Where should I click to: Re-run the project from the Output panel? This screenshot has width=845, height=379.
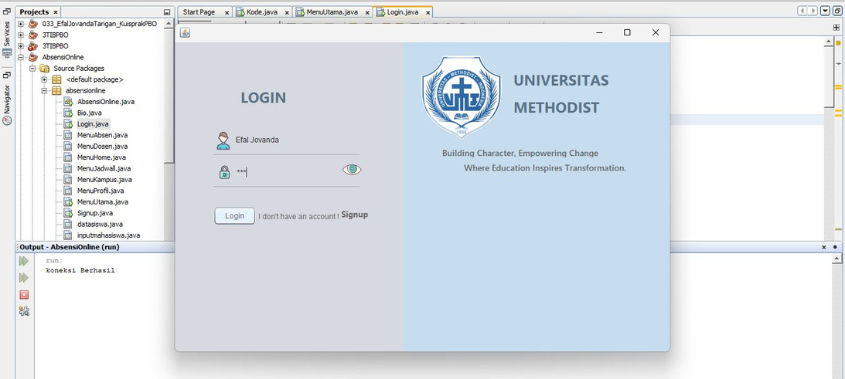click(x=24, y=261)
